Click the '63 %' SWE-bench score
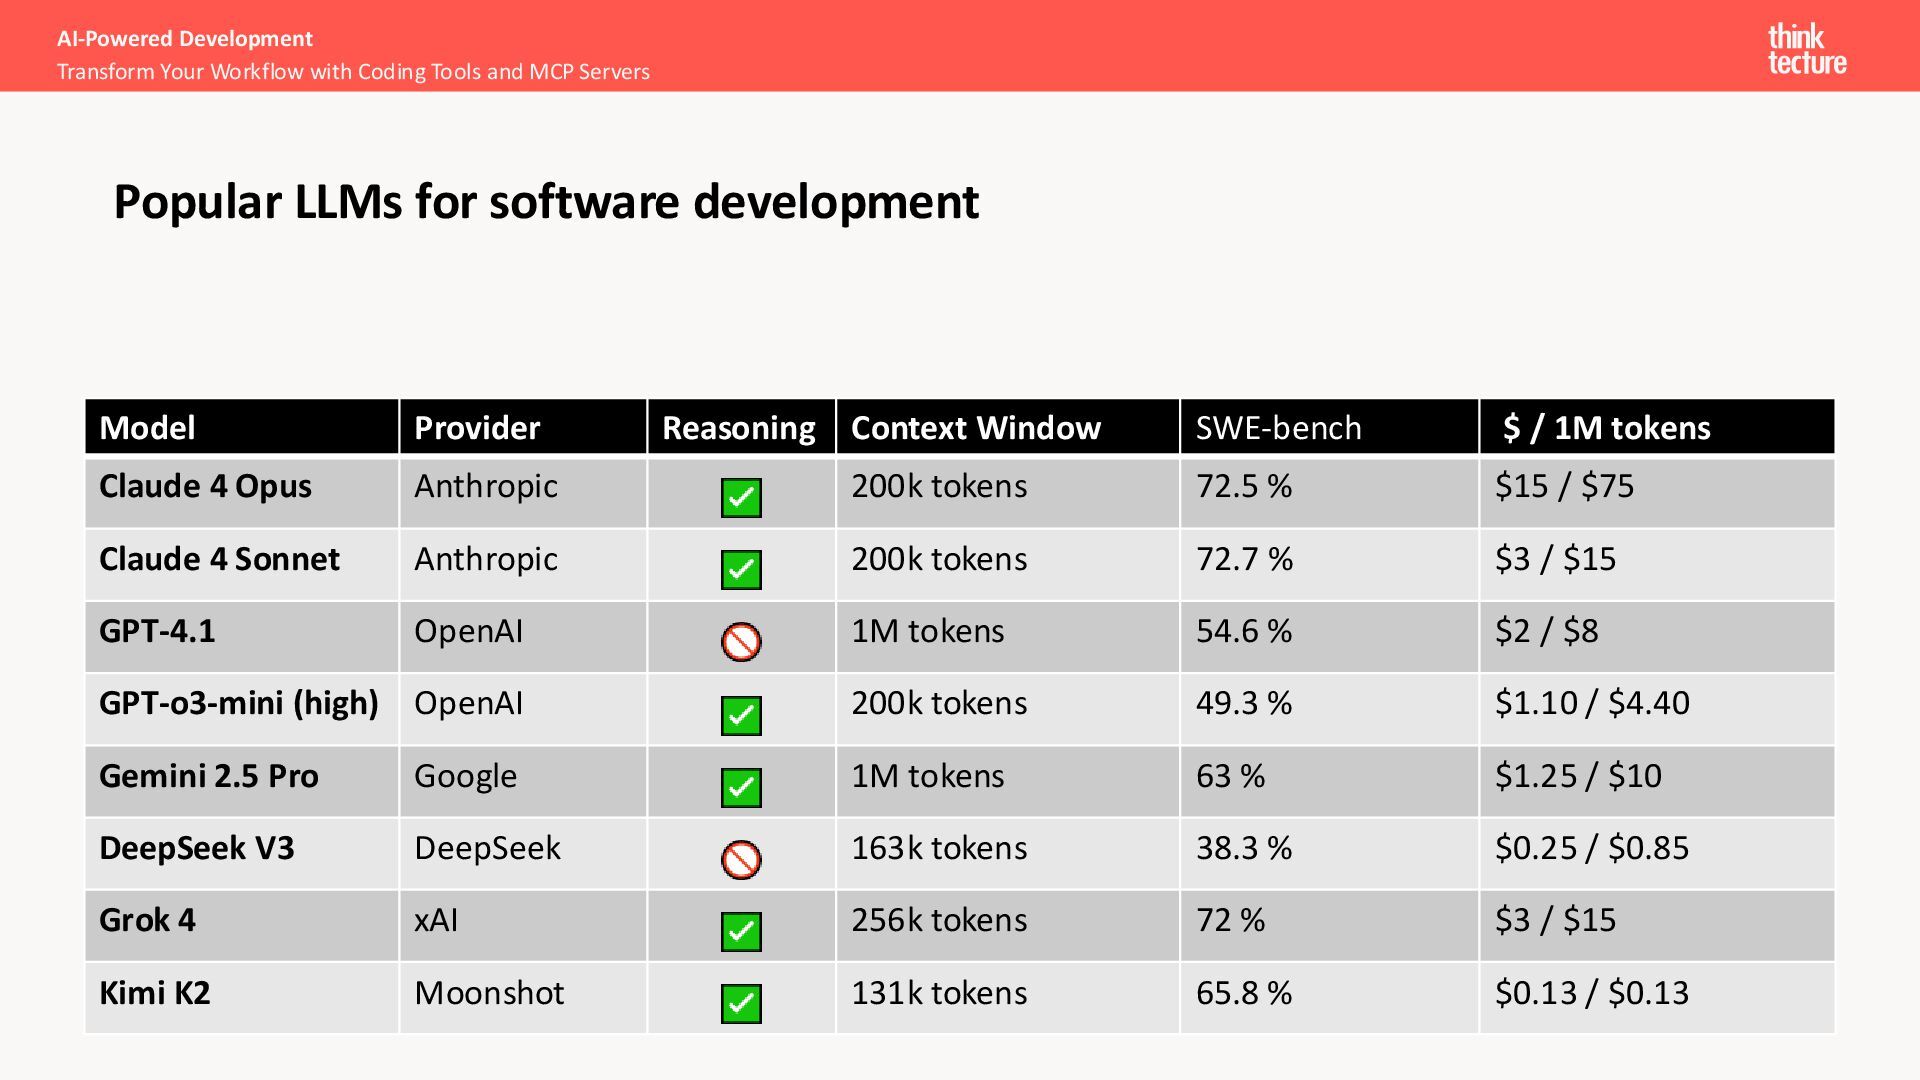 [x=1231, y=776]
